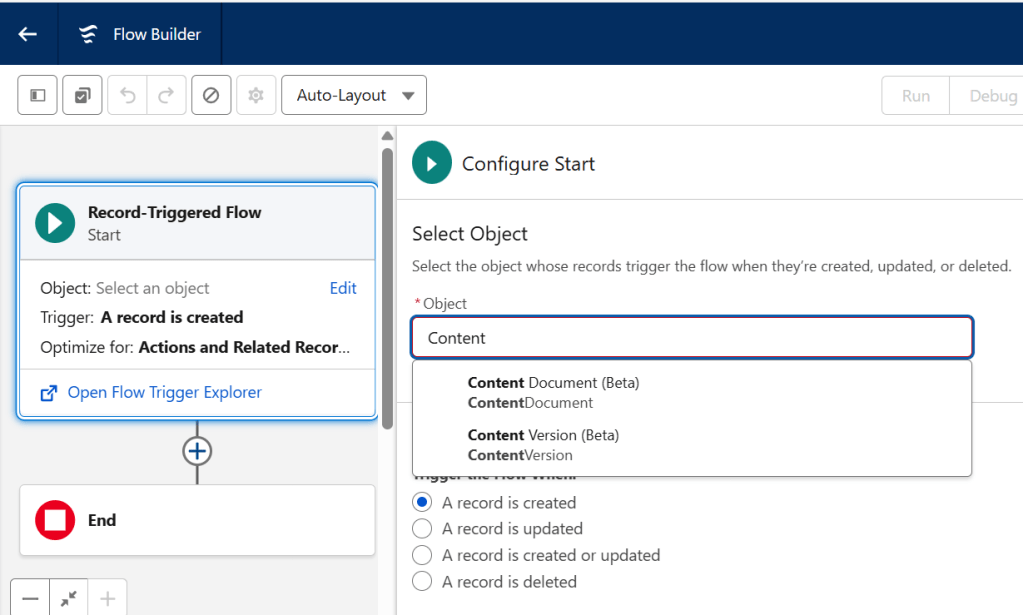
Task: Open the Auto-Layout dropdown
Action: (354, 96)
